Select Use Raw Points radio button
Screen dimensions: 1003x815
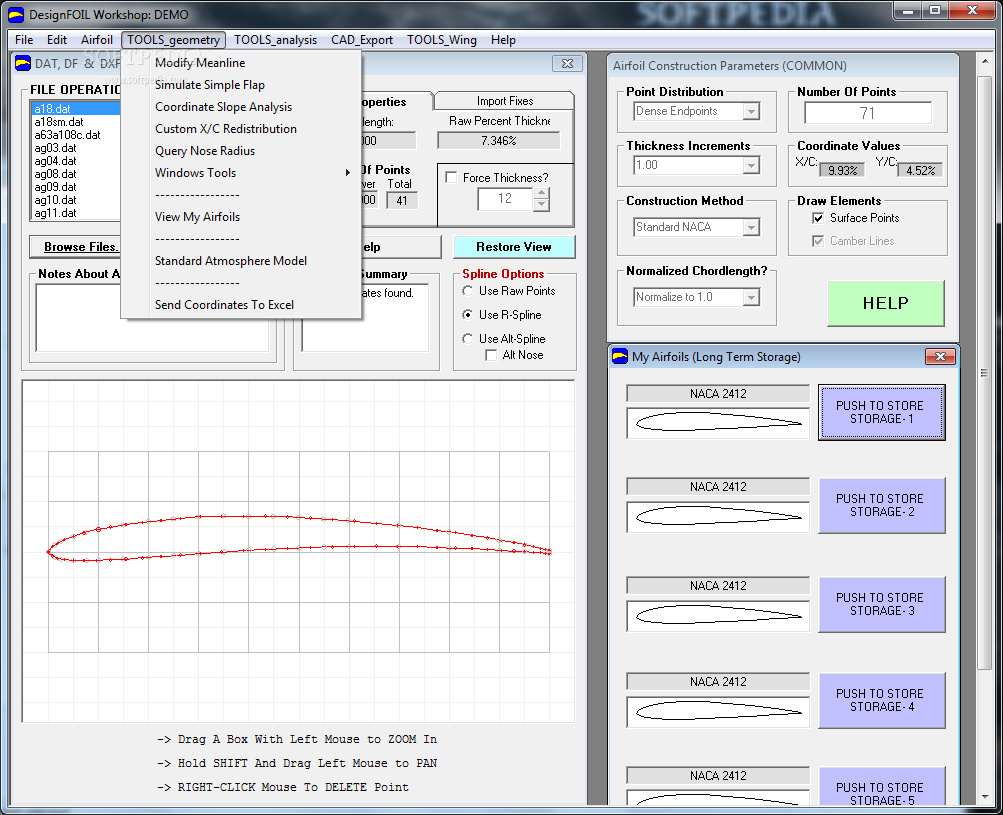click(x=468, y=291)
